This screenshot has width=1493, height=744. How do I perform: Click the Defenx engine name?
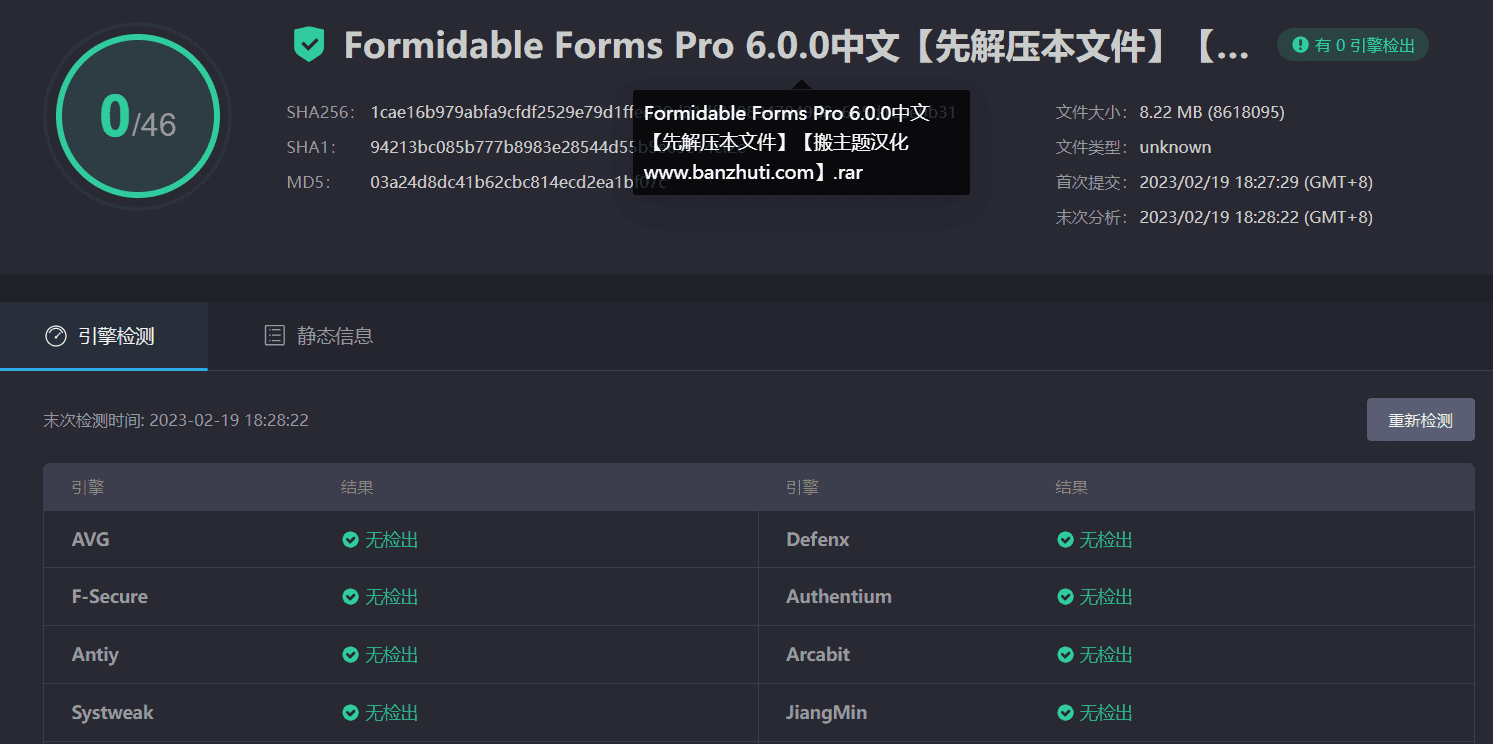(x=818, y=540)
